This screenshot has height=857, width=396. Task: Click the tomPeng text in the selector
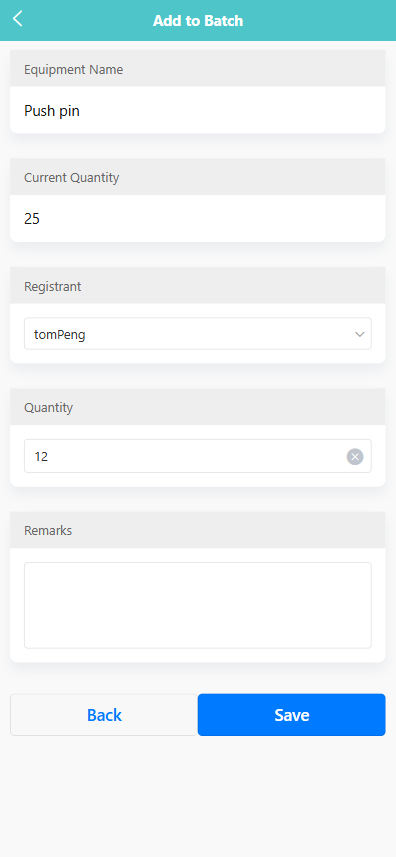tap(60, 334)
